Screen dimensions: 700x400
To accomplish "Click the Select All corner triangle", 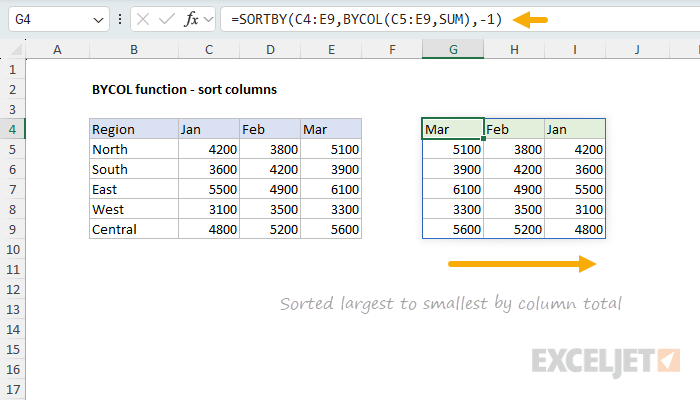I will (x=16, y=49).
